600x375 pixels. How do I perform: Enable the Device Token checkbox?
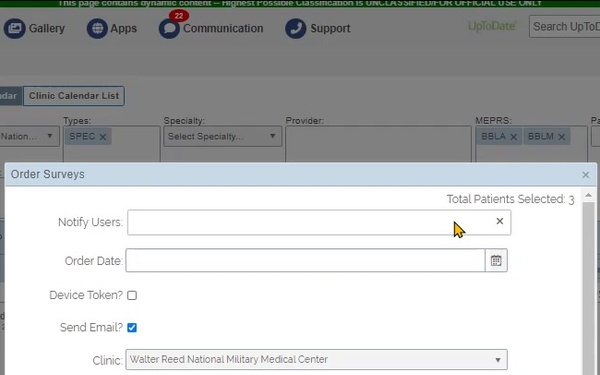(132, 295)
